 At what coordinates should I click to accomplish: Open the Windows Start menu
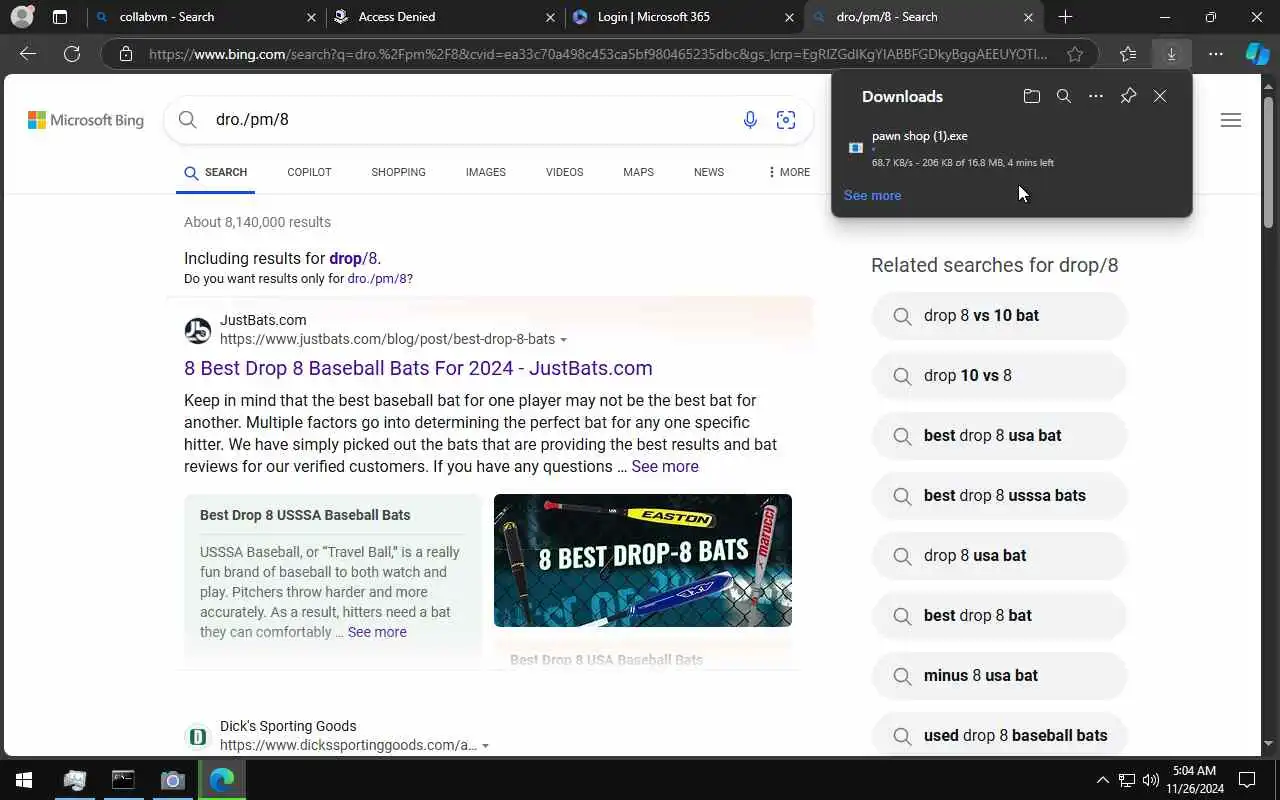coord(24,779)
